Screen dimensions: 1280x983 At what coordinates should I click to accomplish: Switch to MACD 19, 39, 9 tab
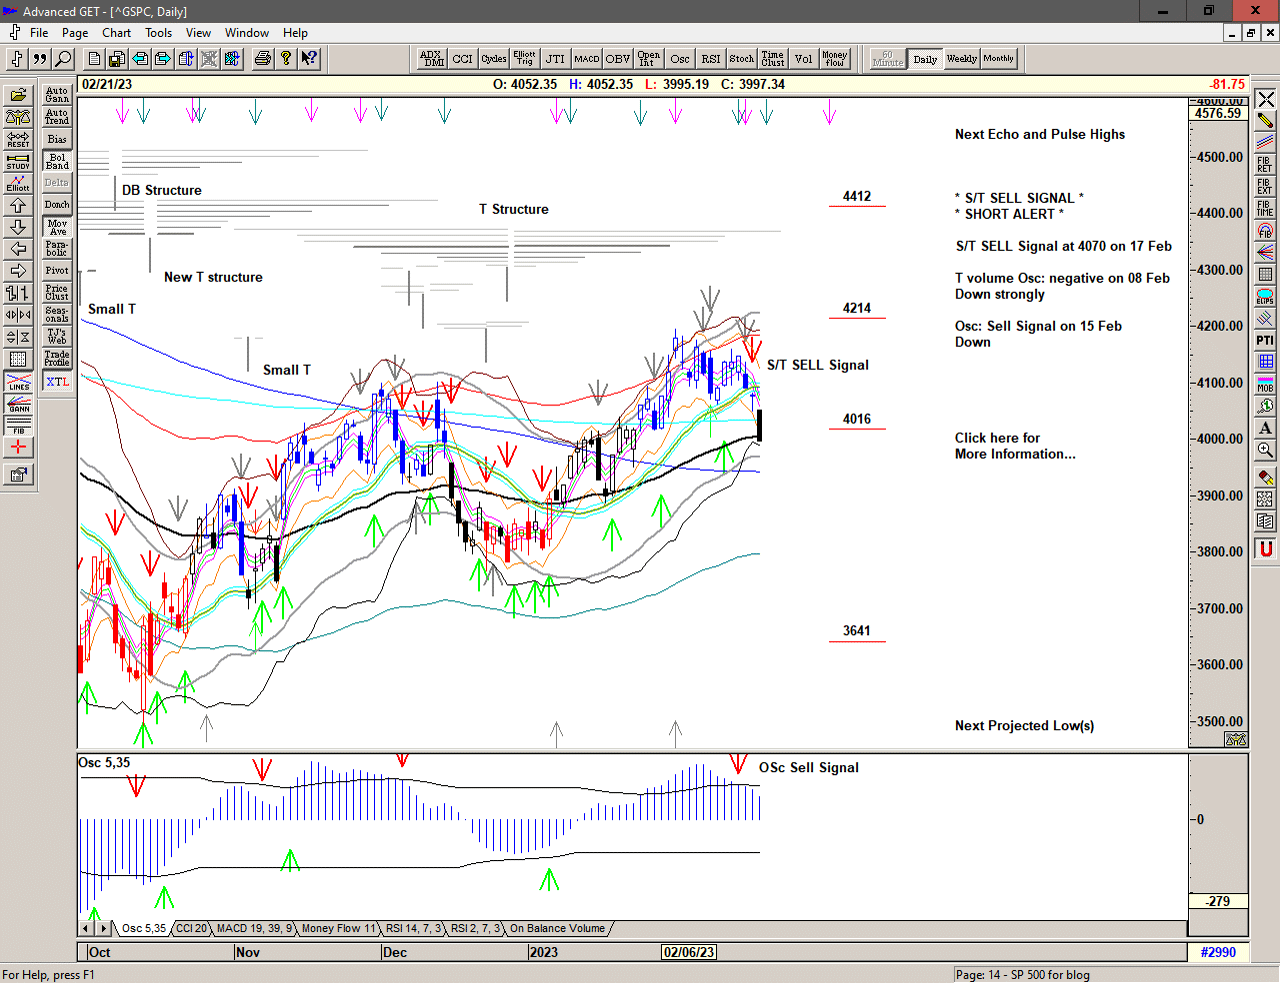(x=254, y=929)
